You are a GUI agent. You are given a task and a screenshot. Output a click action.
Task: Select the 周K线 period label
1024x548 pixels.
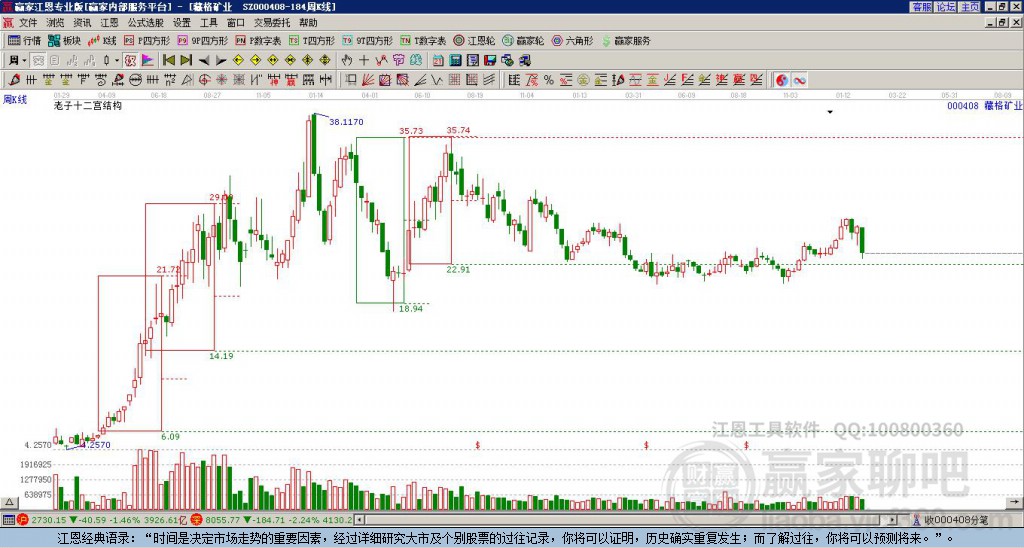(x=15, y=100)
